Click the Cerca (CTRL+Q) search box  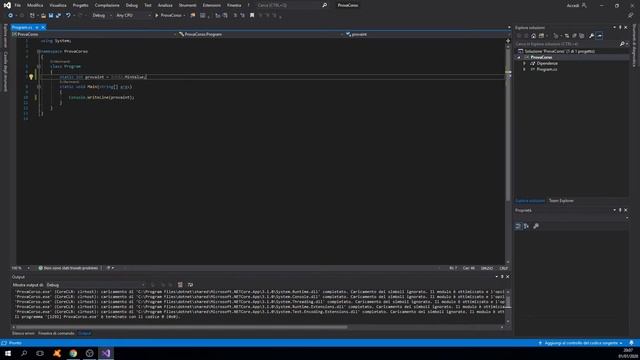pyautogui.click(x=291, y=5)
